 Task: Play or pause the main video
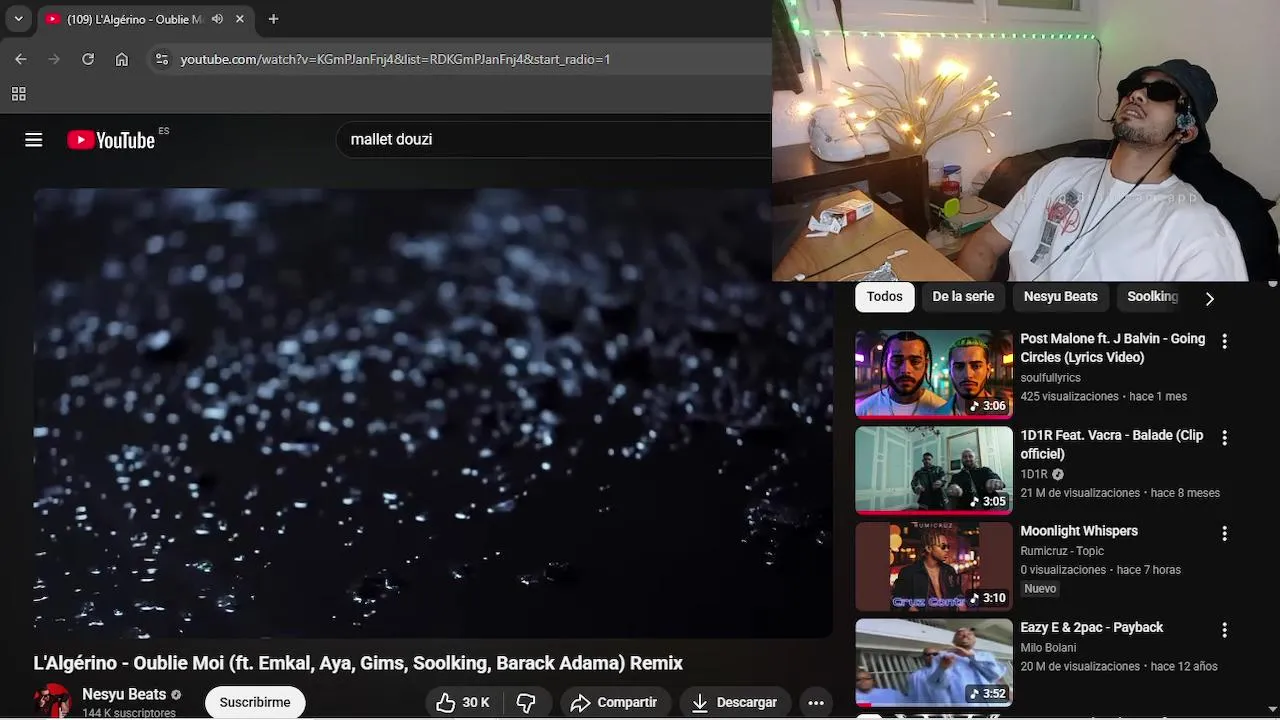pyautogui.click(x=433, y=412)
